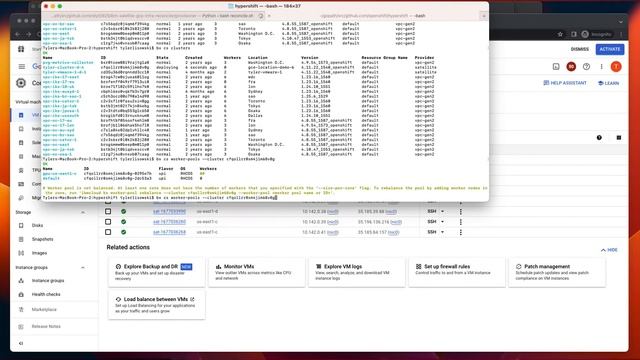Viewport: 640px width, 360px height.
Task: Open Explore Backup and DR card
Action: (157, 272)
